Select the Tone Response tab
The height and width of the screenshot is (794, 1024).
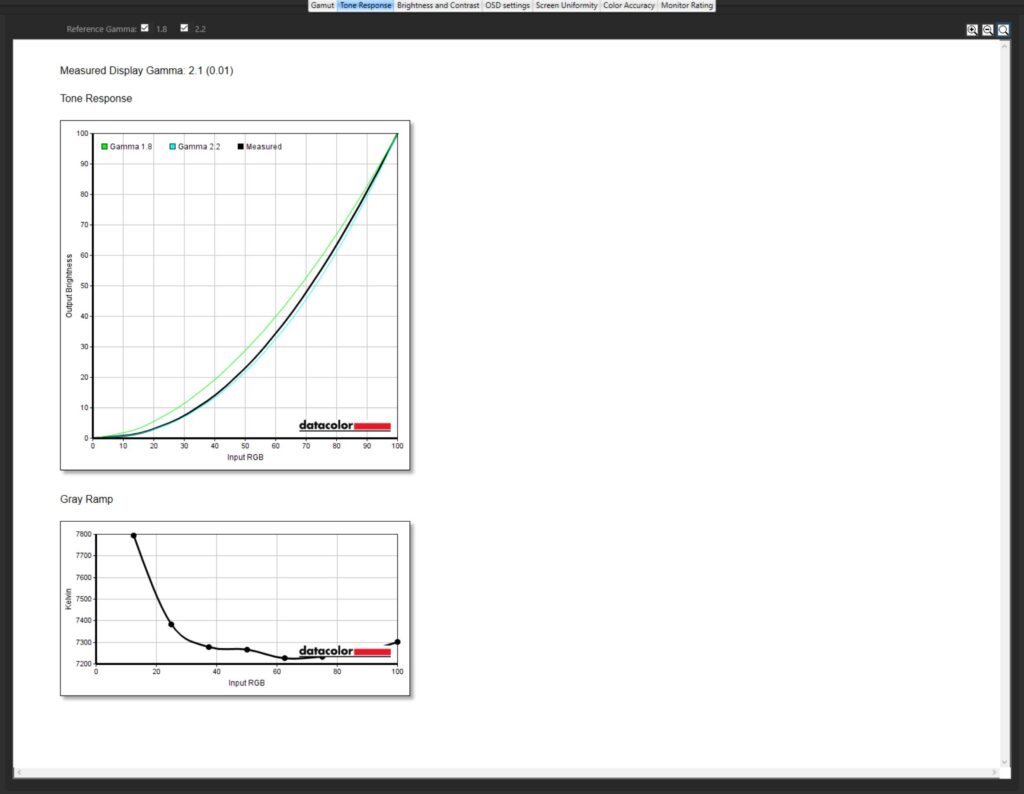point(365,6)
